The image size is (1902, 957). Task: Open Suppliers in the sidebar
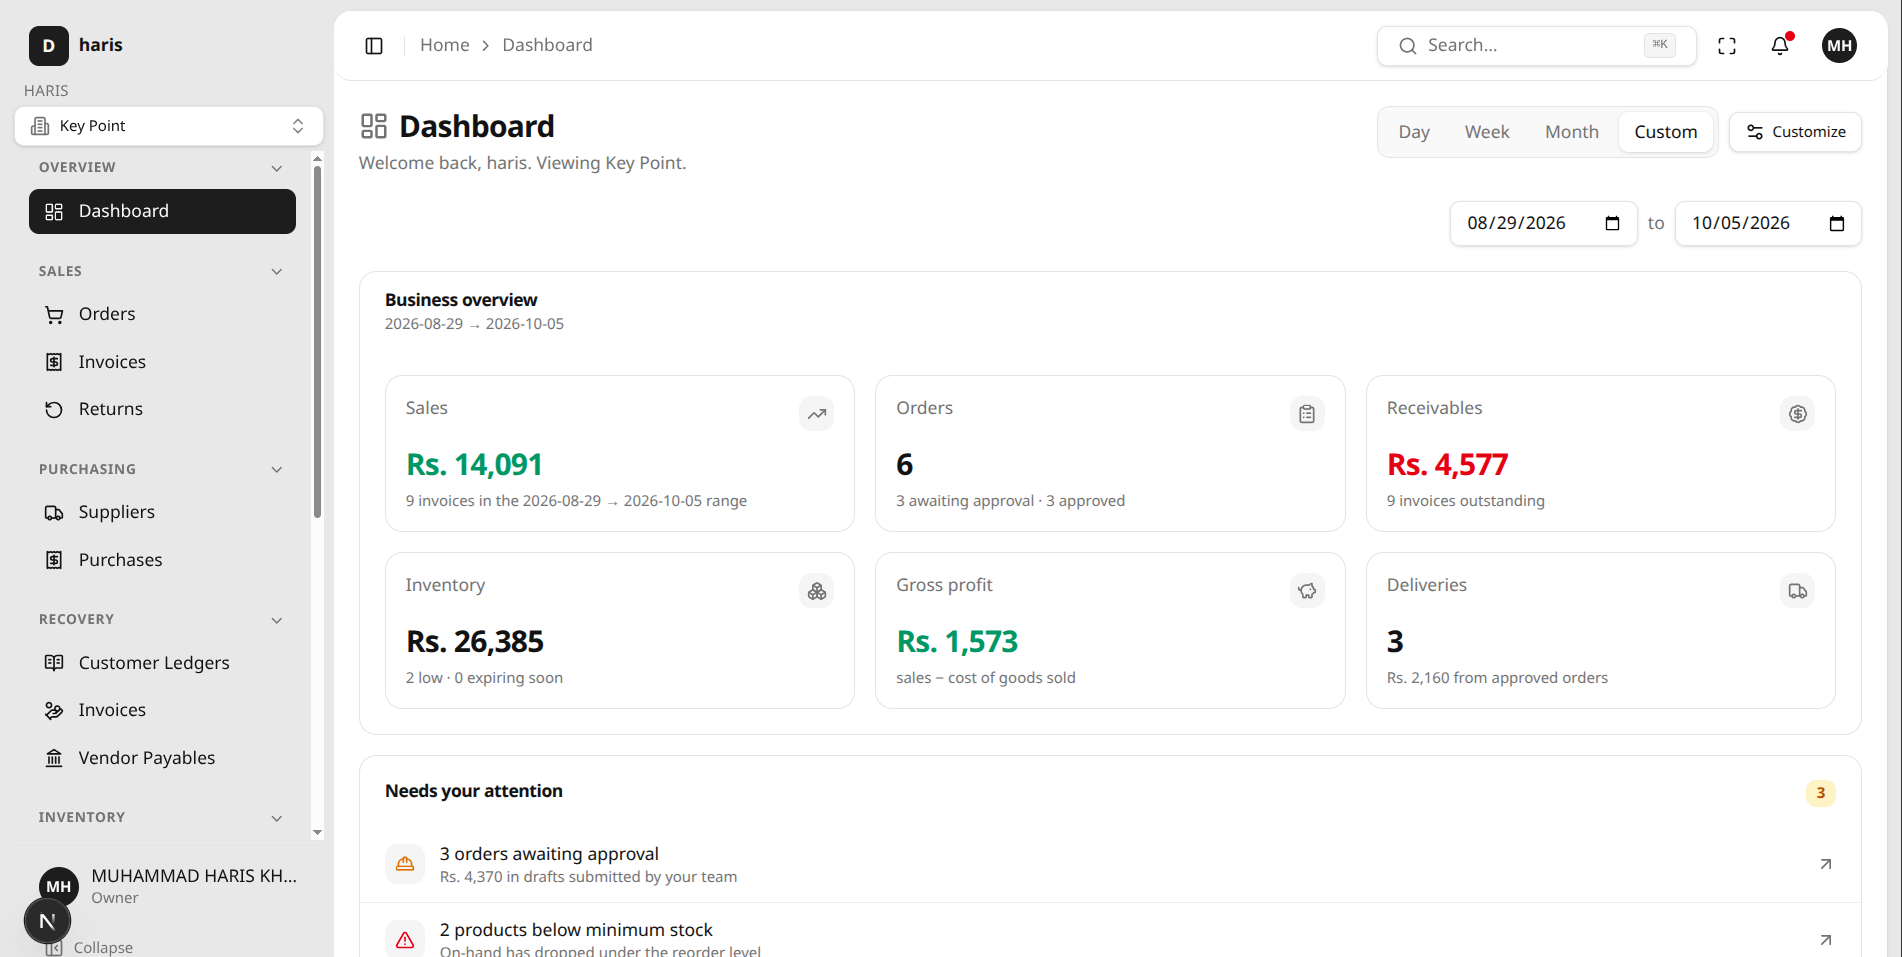tap(162, 512)
